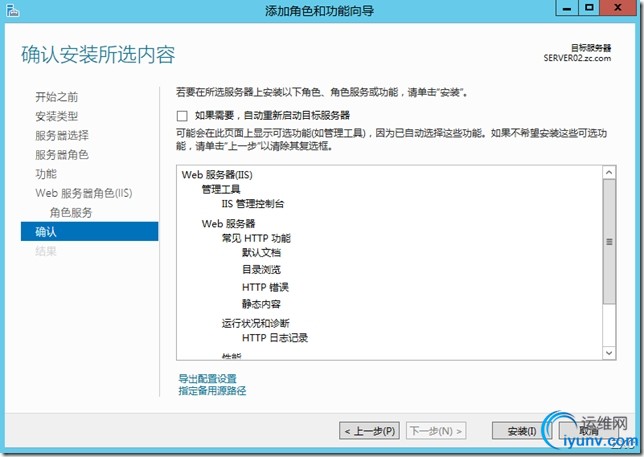
Task: Minimize the wizard window
Action: (x=567, y=8)
